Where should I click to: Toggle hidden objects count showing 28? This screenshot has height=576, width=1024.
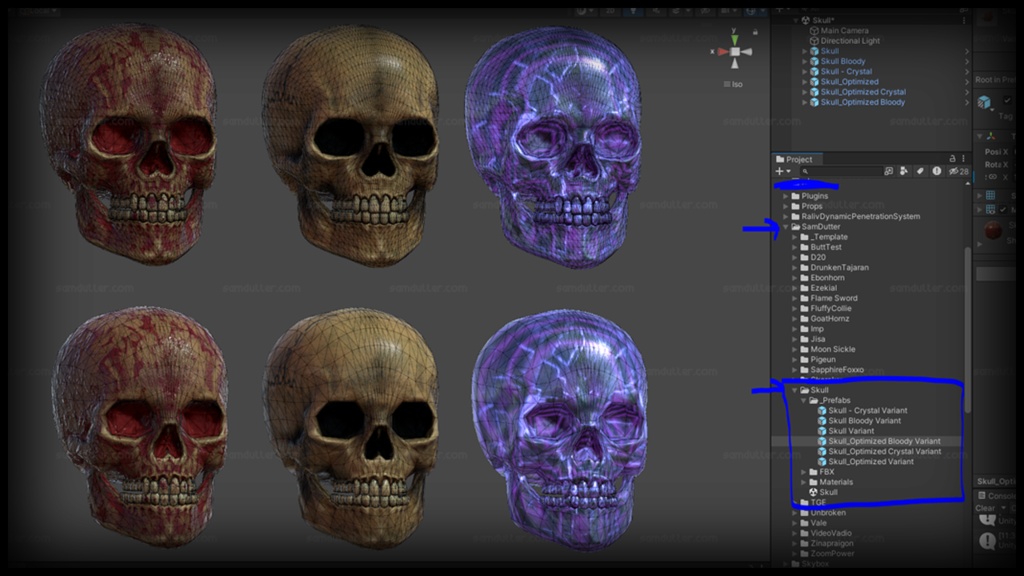pyautogui.click(x=958, y=171)
